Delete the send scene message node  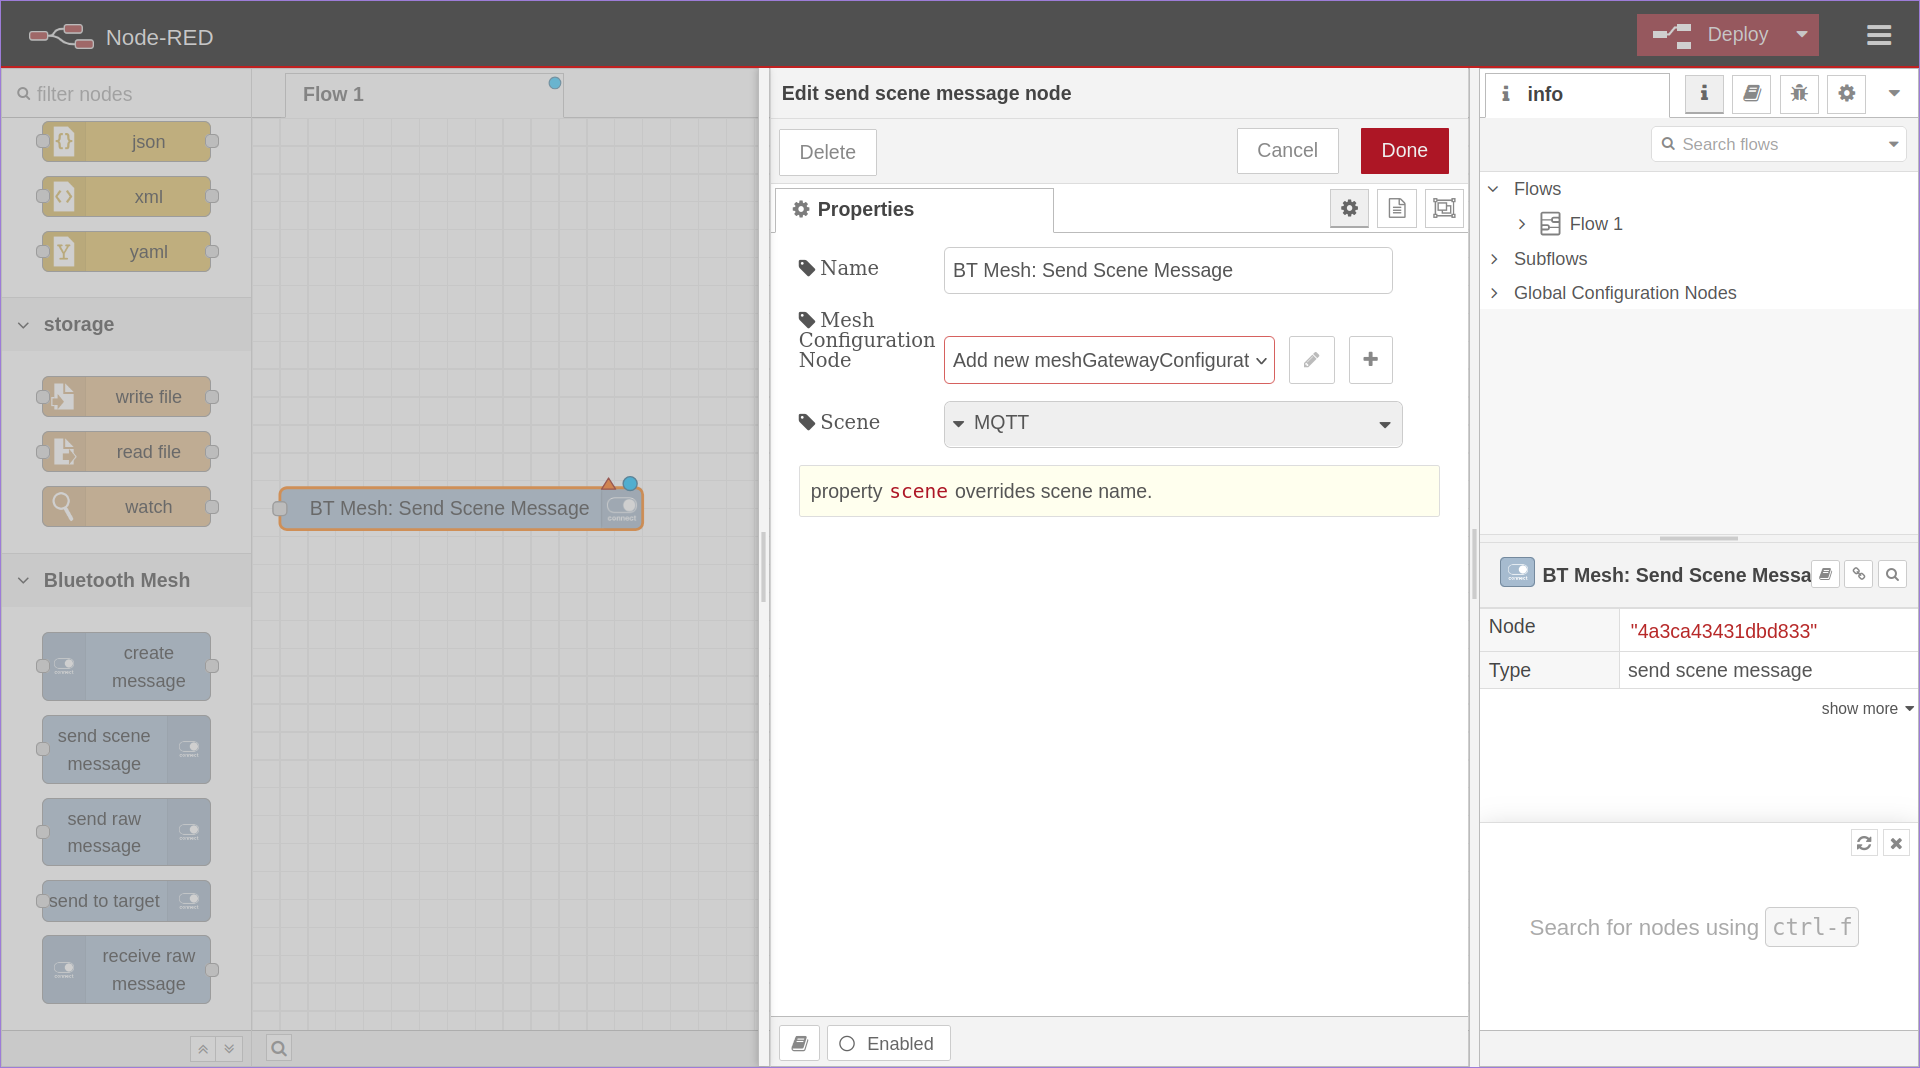pos(827,152)
